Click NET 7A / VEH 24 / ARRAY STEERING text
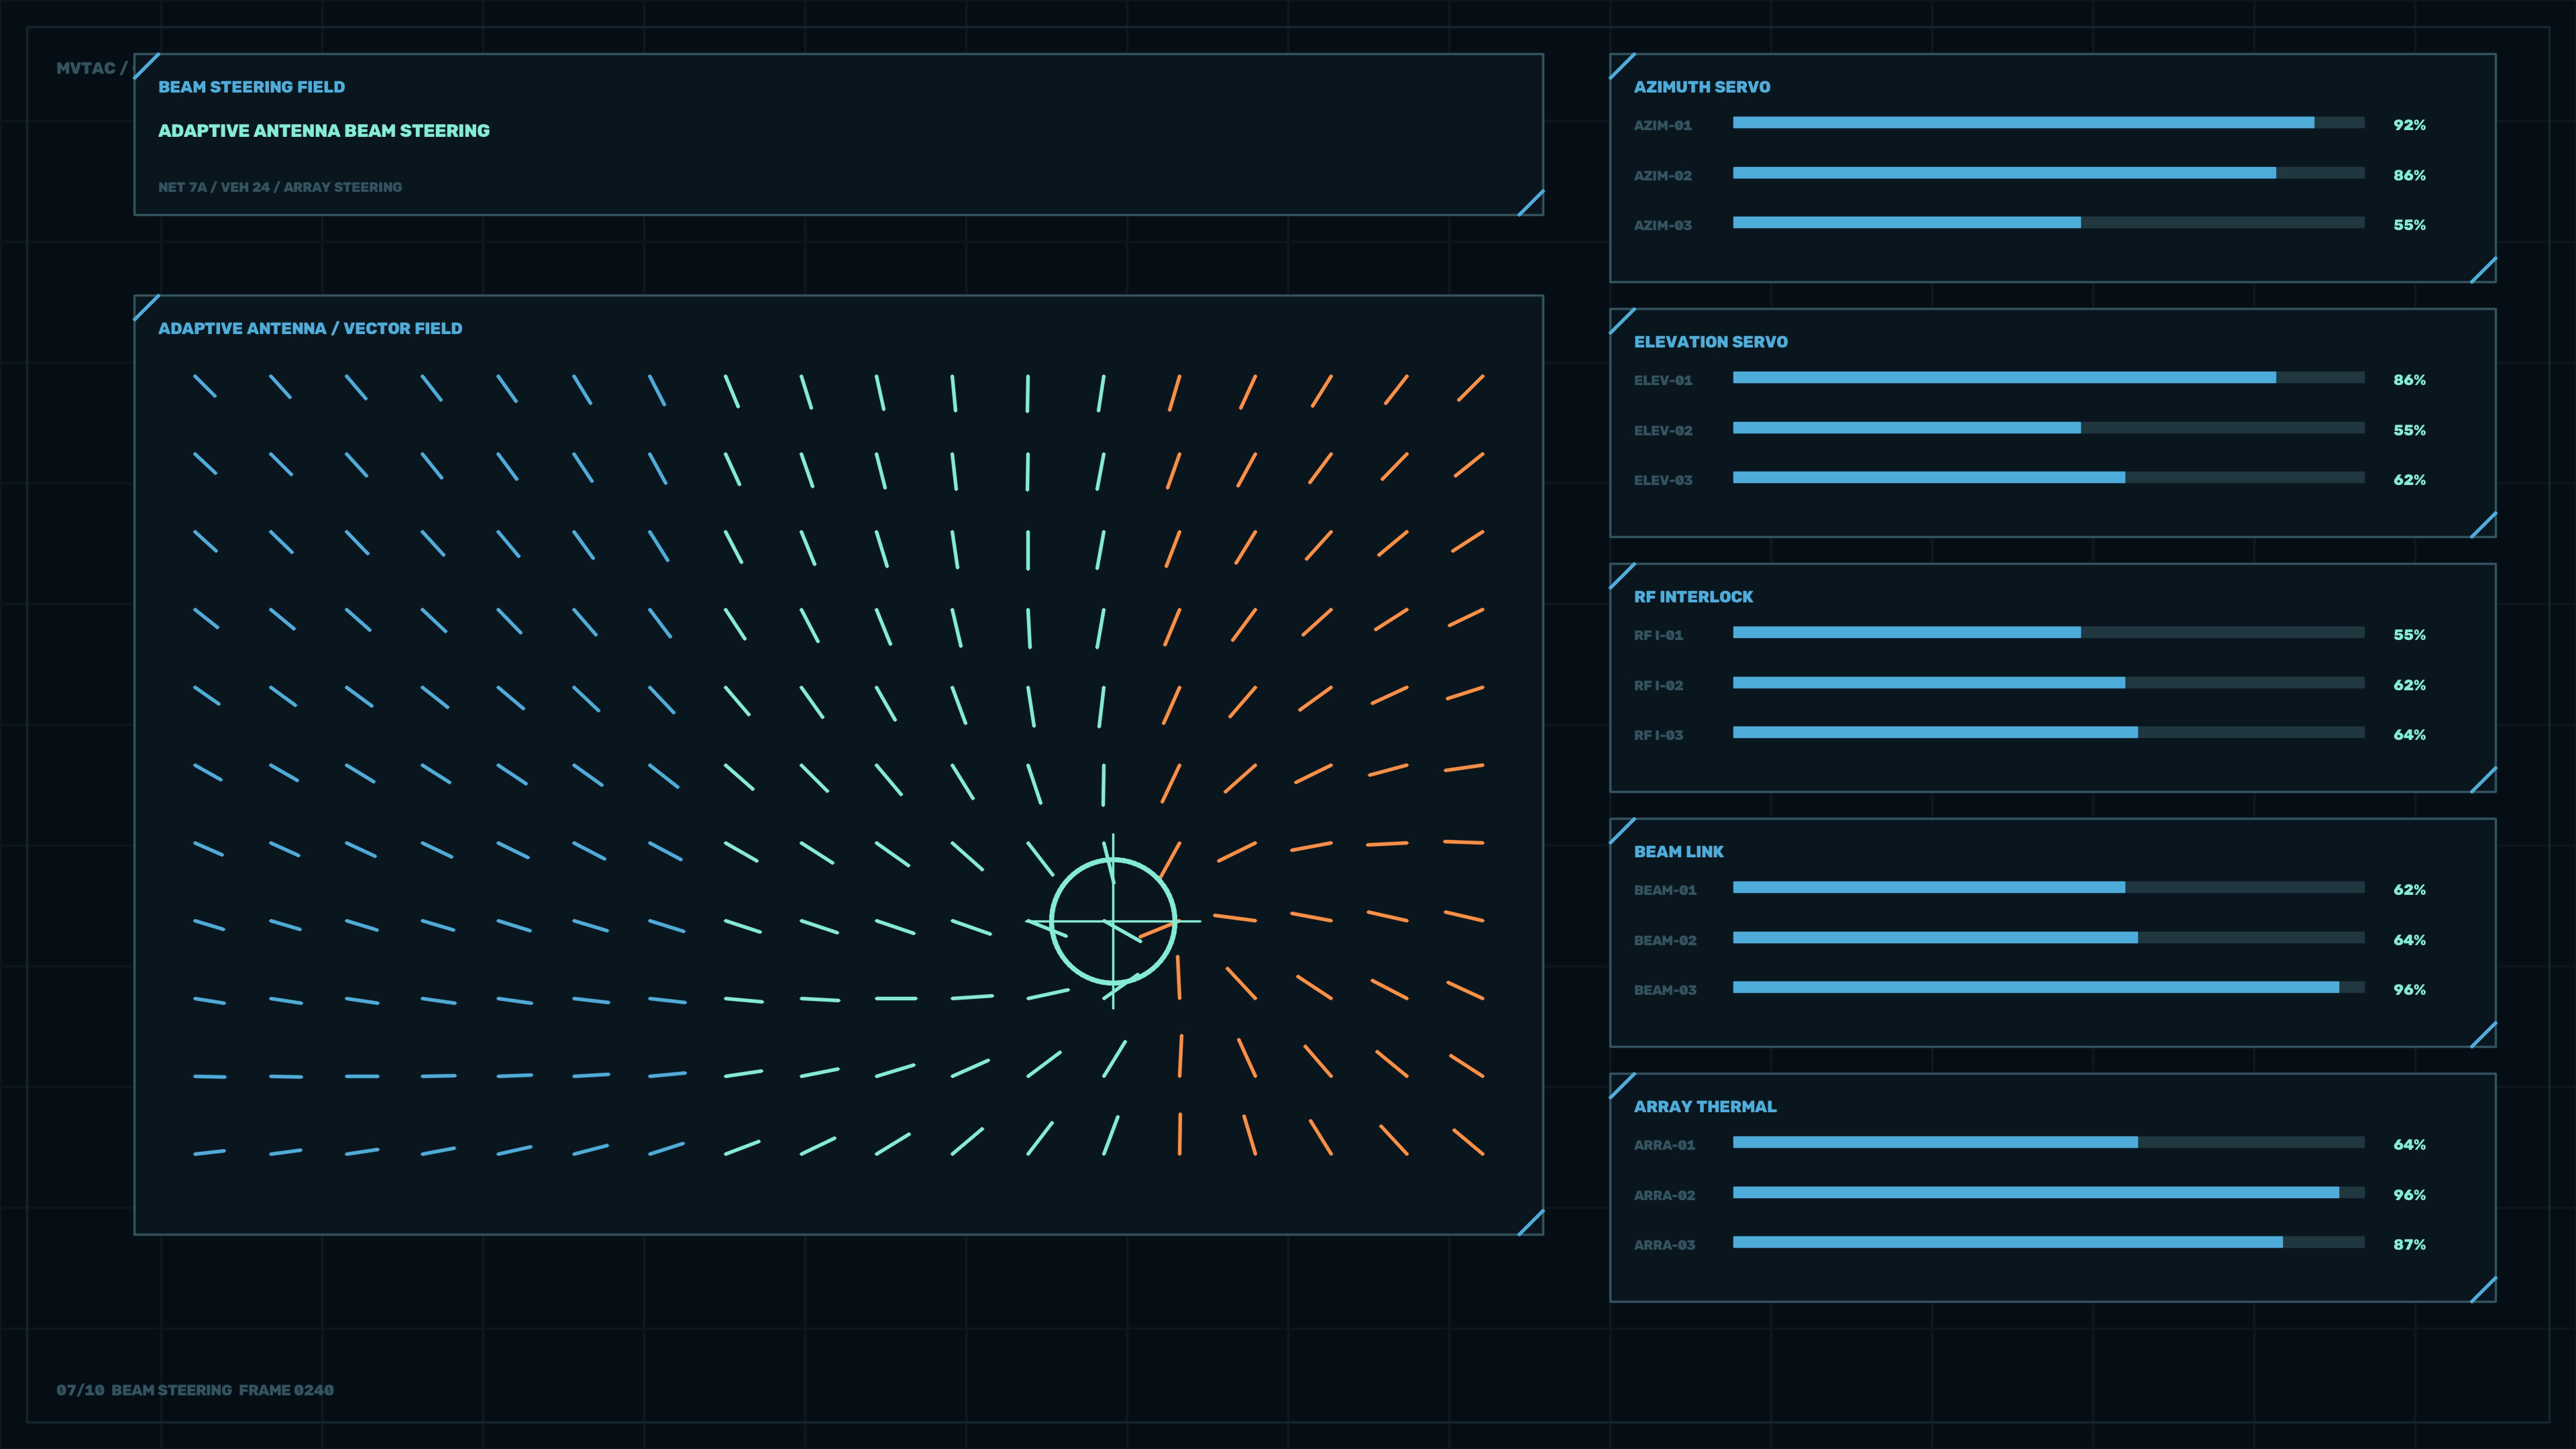2576x1449 pixels. coord(280,187)
